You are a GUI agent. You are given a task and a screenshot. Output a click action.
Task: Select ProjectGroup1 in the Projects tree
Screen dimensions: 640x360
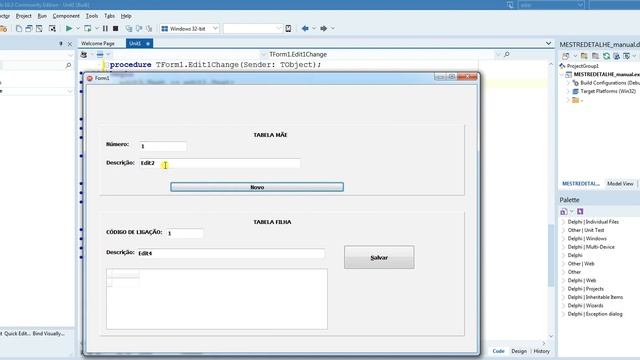(x=582, y=66)
